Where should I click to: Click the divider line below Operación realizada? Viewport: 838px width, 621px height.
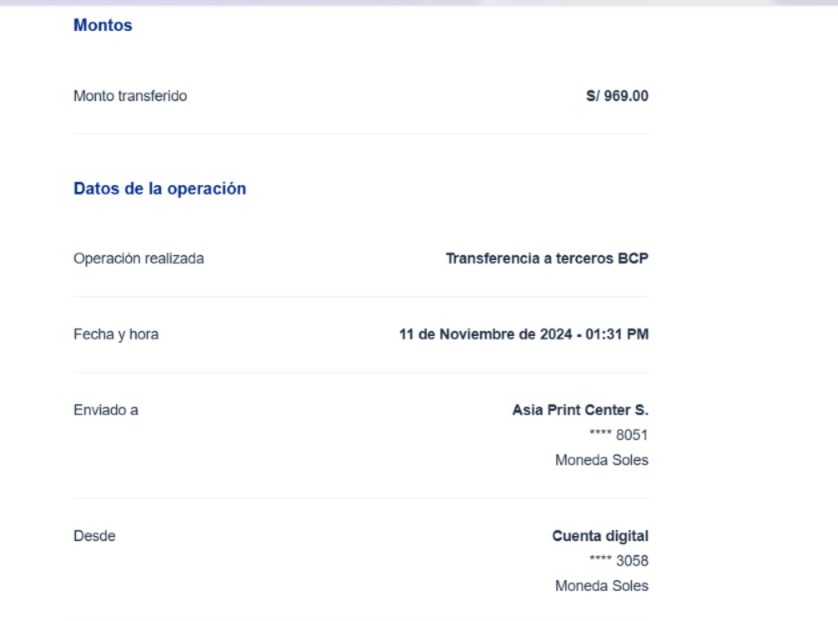[x=360, y=297]
